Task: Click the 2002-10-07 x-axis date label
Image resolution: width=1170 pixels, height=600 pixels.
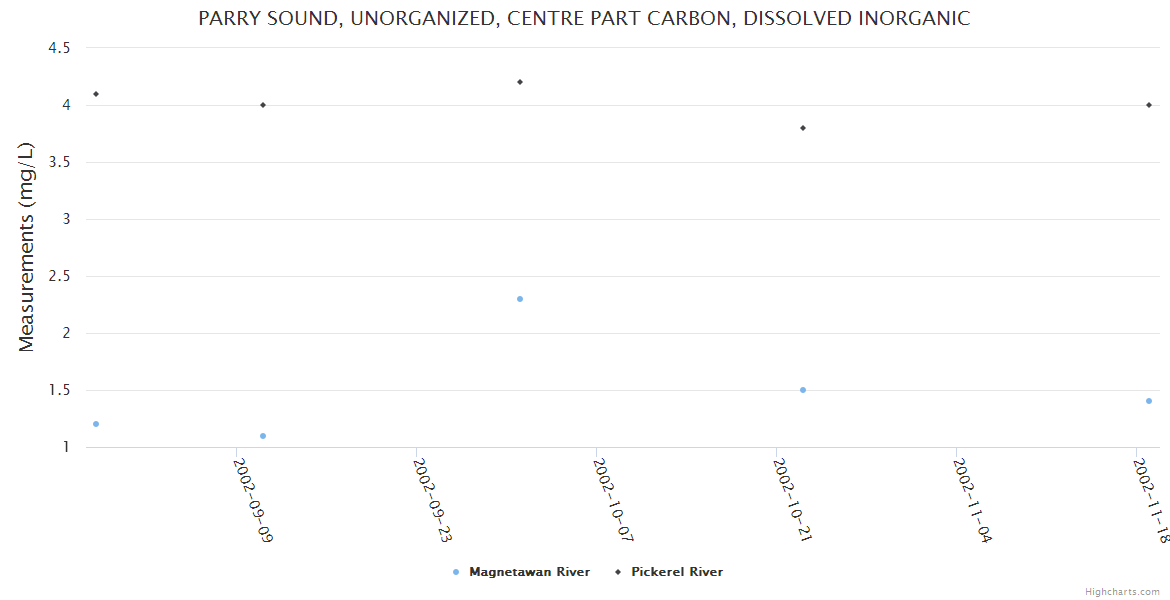Action: click(x=612, y=499)
